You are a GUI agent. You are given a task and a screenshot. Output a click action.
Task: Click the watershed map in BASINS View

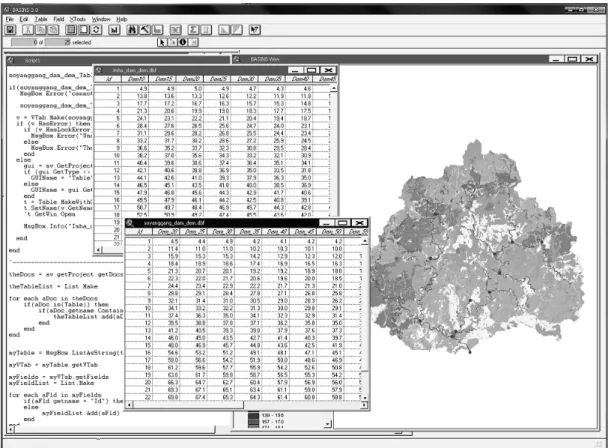[x=477, y=249]
